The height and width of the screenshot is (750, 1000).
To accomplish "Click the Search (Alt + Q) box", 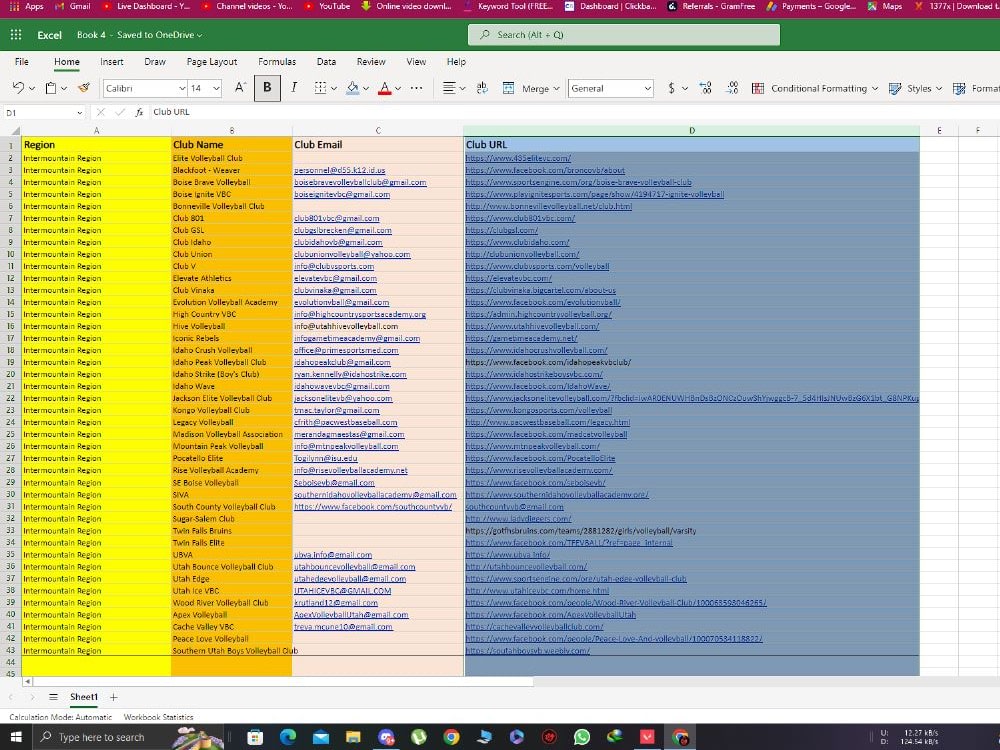I will tap(624, 35).
